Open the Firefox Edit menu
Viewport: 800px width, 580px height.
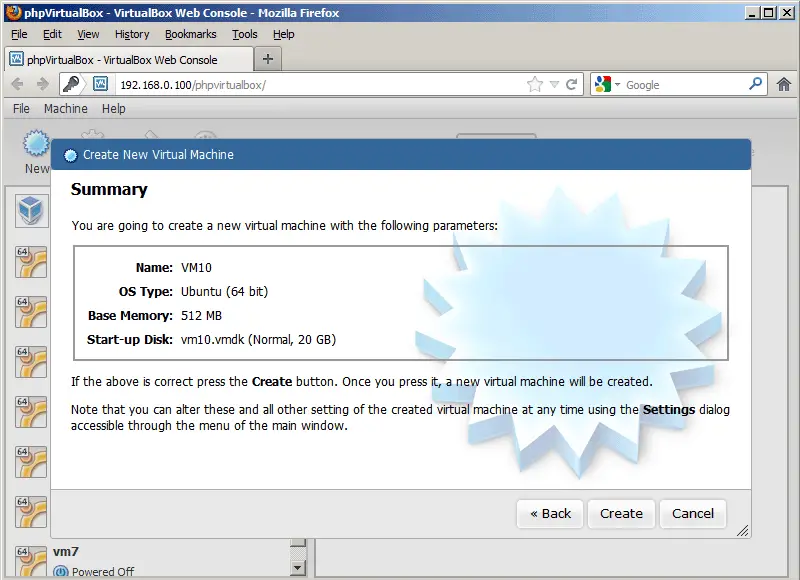tap(52, 34)
